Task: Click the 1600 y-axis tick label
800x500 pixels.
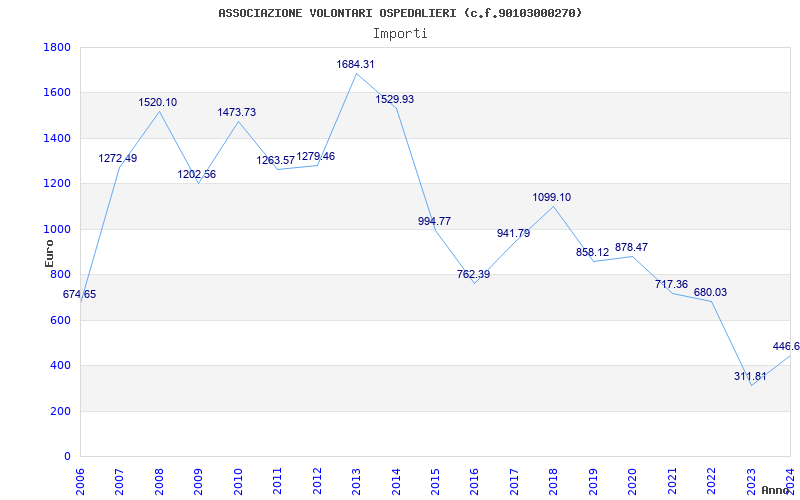Action: pos(57,93)
